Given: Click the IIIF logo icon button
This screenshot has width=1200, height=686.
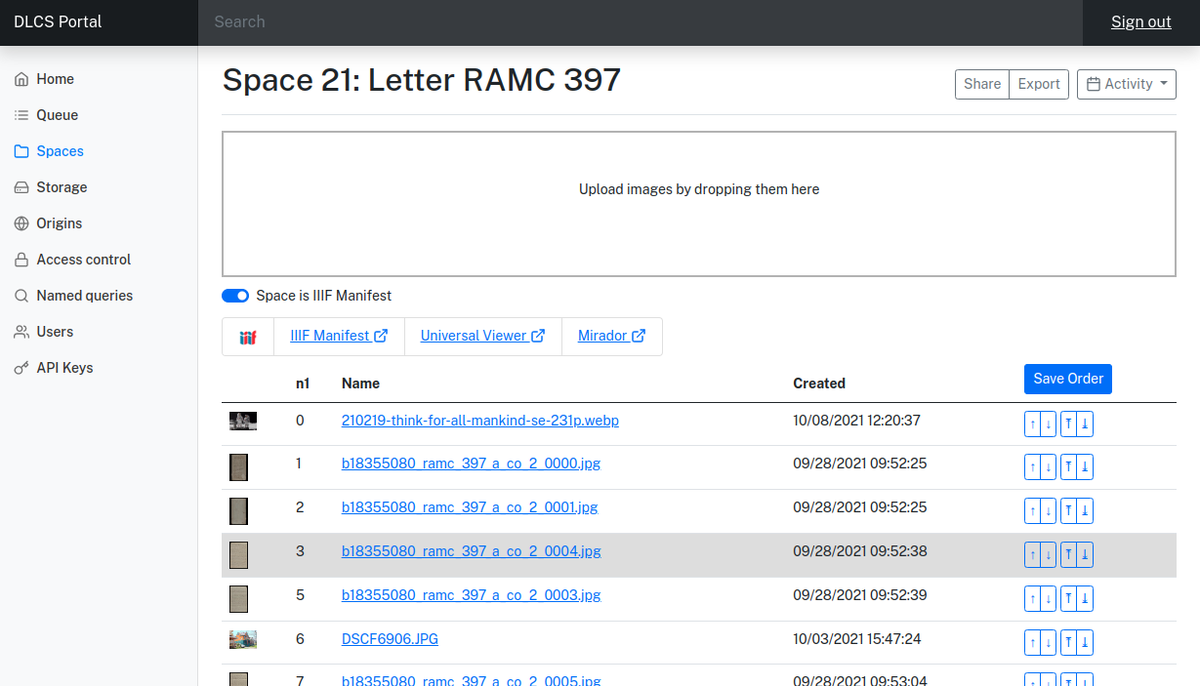Looking at the screenshot, I should pos(247,337).
